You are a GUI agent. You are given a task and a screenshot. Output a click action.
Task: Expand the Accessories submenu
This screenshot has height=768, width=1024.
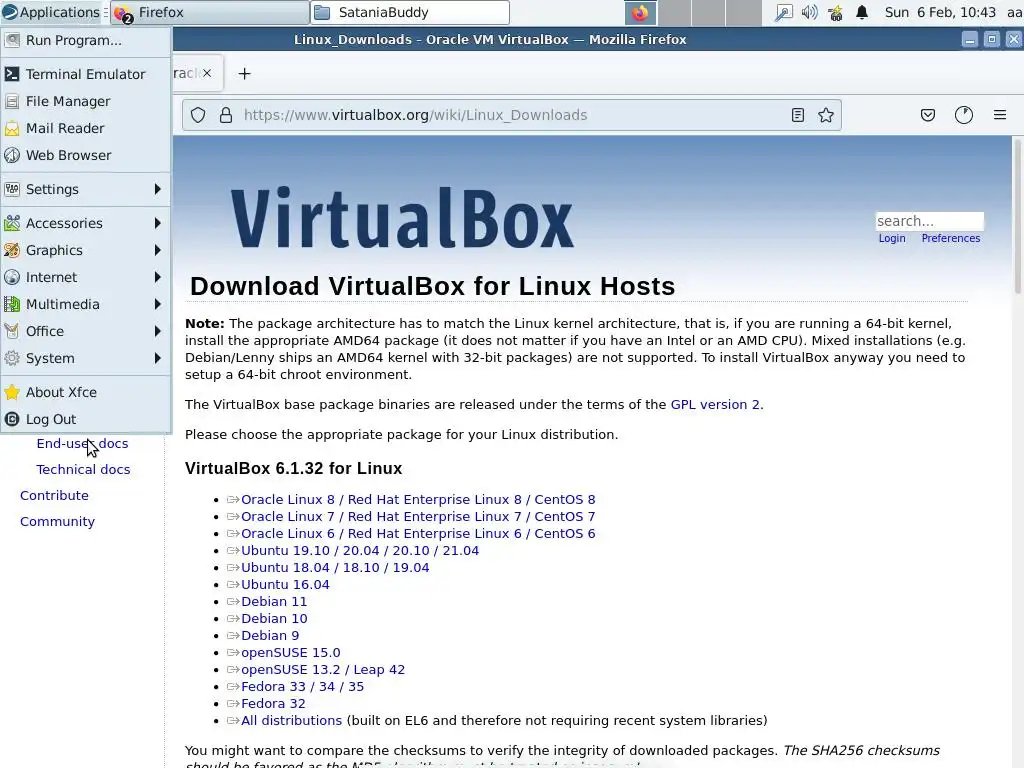(x=86, y=223)
